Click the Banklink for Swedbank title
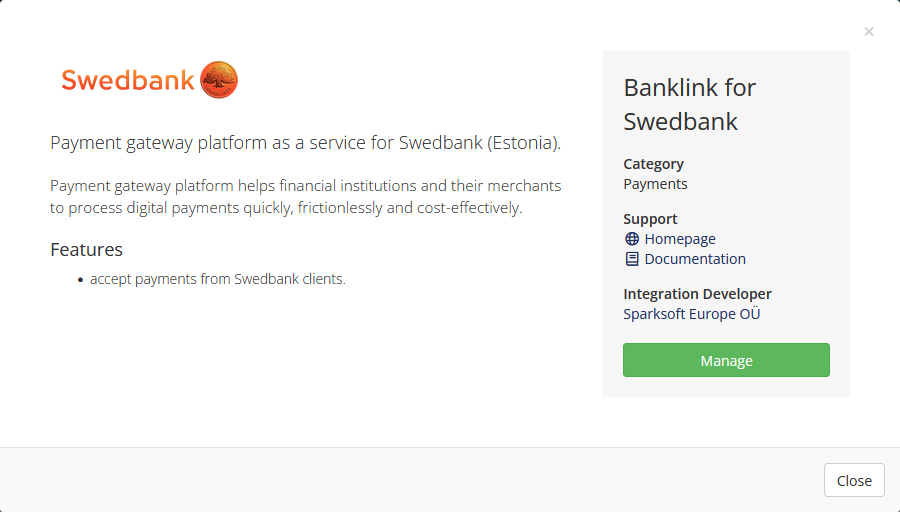The height and width of the screenshot is (512, 900). tap(690, 104)
